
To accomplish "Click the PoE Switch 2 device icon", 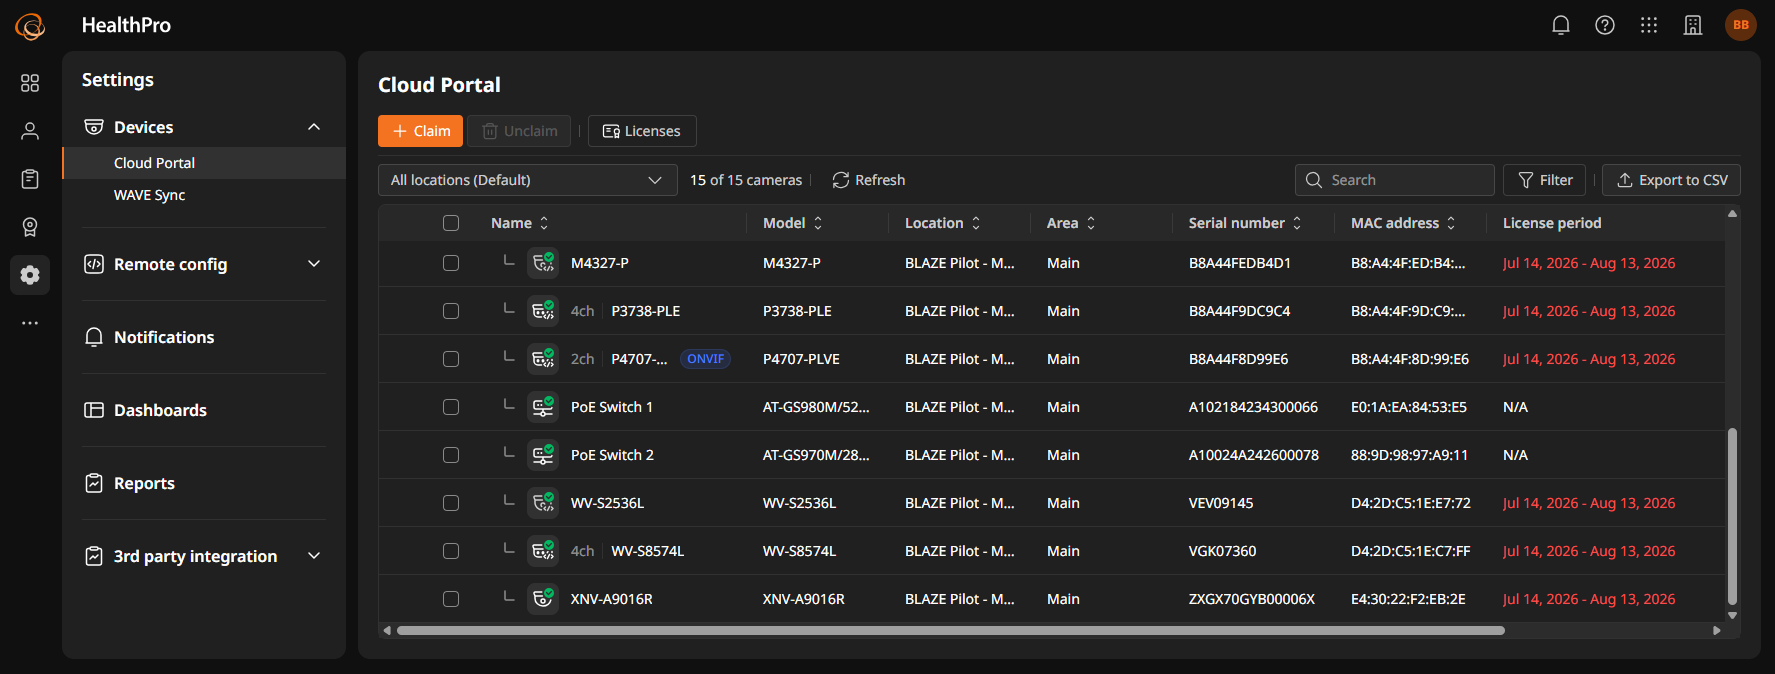I will point(543,455).
